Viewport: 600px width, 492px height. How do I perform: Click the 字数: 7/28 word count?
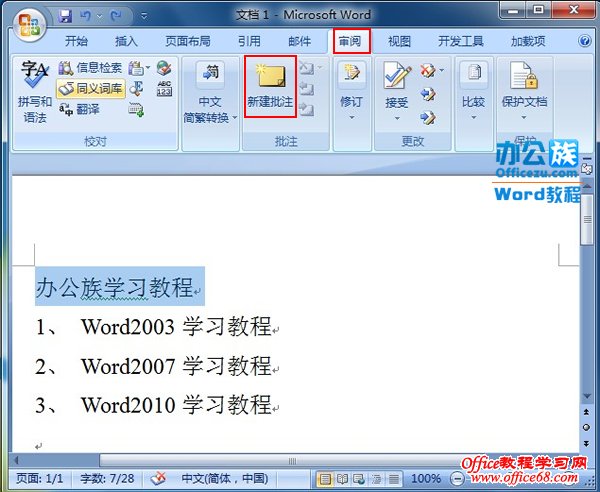pos(107,478)
